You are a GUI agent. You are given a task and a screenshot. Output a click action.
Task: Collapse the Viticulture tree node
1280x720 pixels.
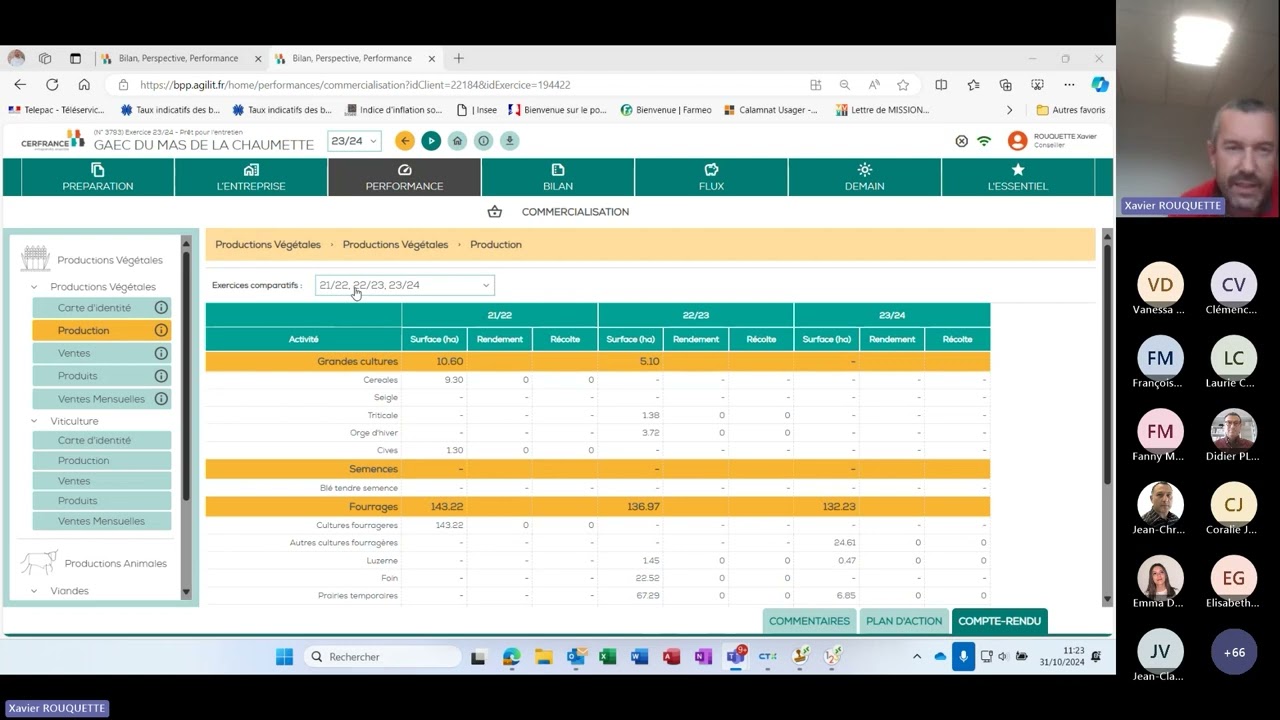[33, 421]
